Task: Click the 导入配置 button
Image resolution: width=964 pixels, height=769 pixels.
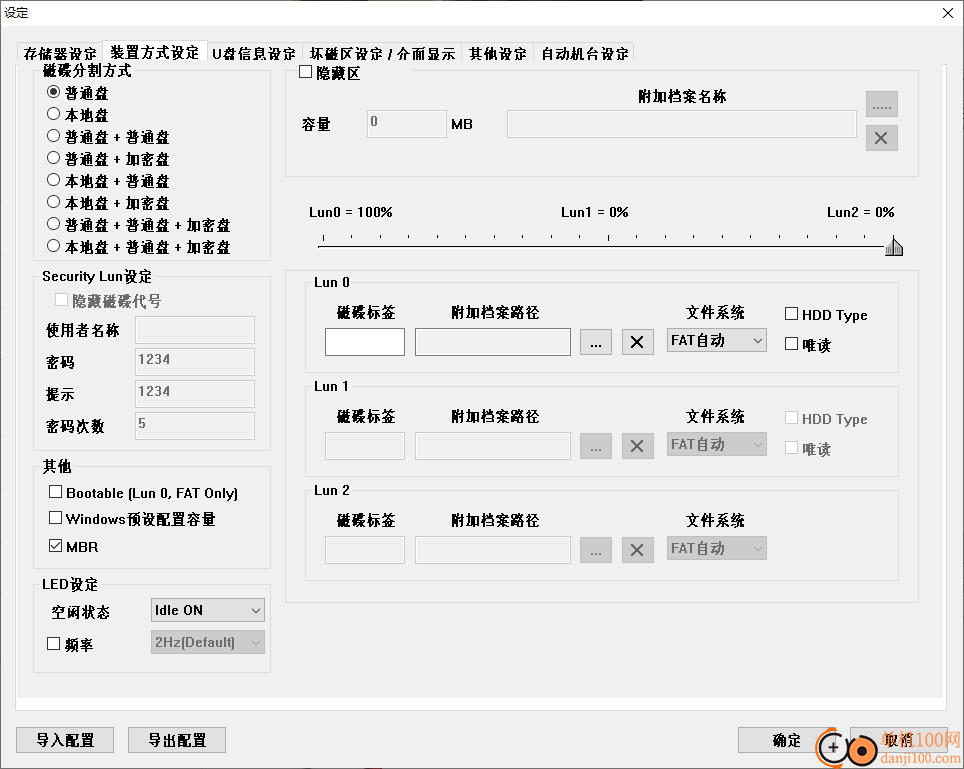Action: [x=65, y=740]
